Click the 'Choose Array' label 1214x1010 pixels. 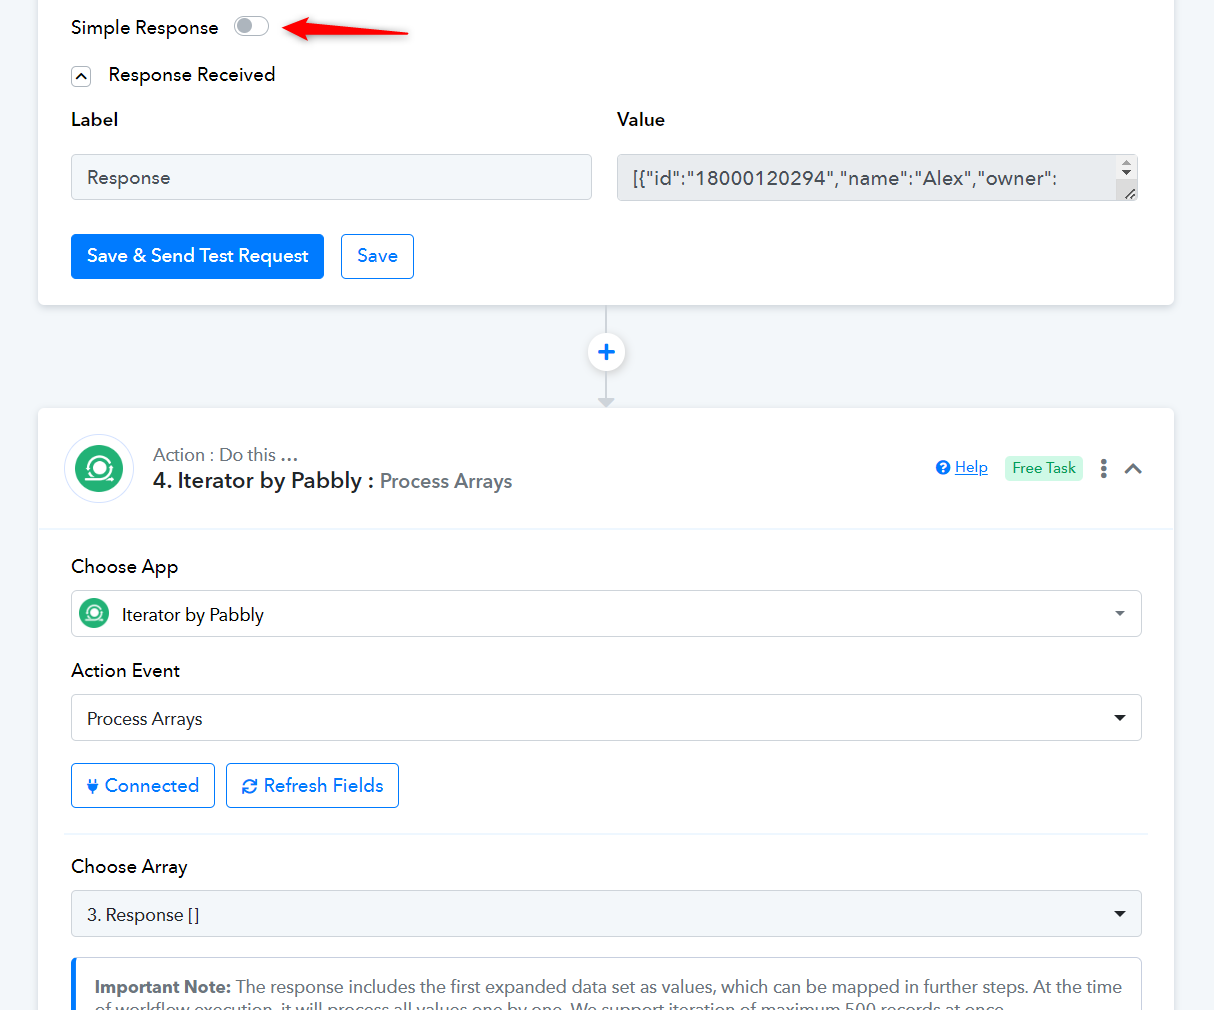coord(129,867)
